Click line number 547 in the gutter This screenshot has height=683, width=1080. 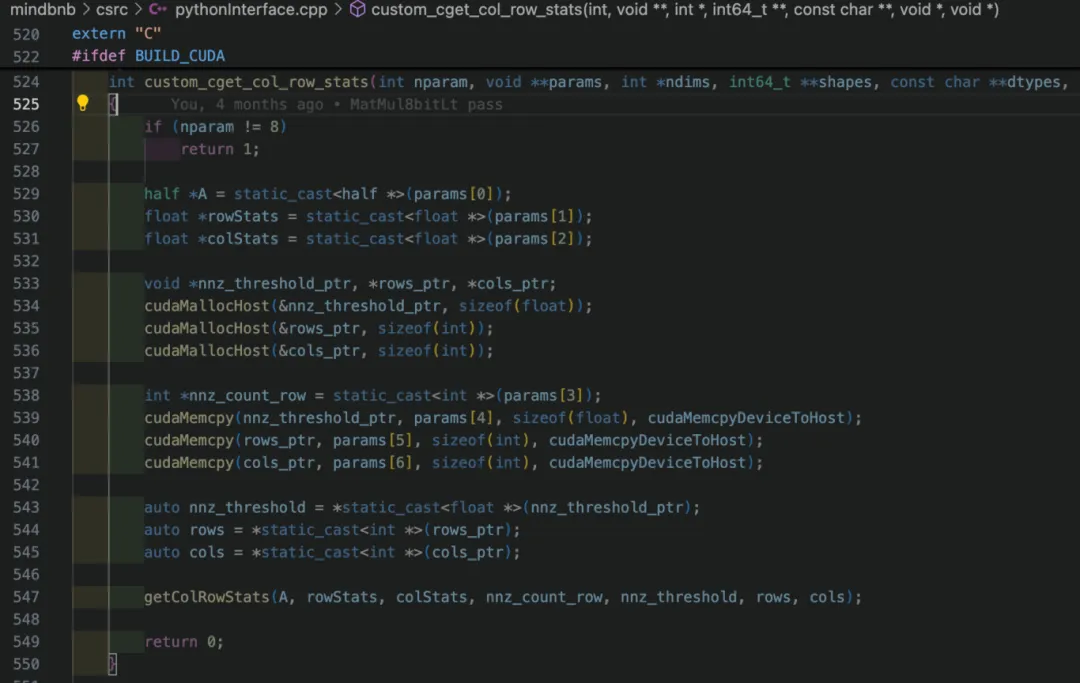tap(27, 597)
